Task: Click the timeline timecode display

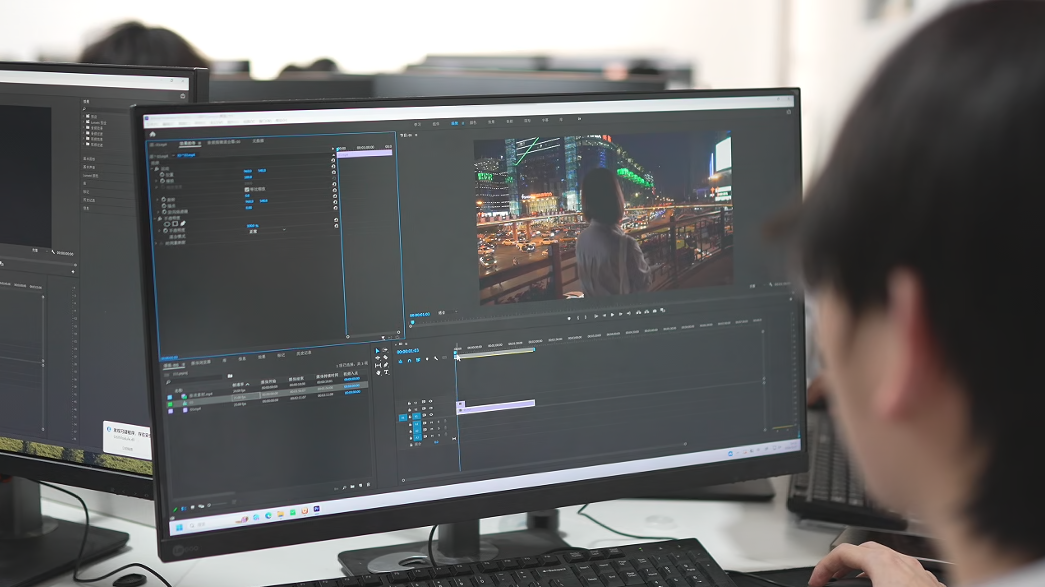Action: pos(407,351)
